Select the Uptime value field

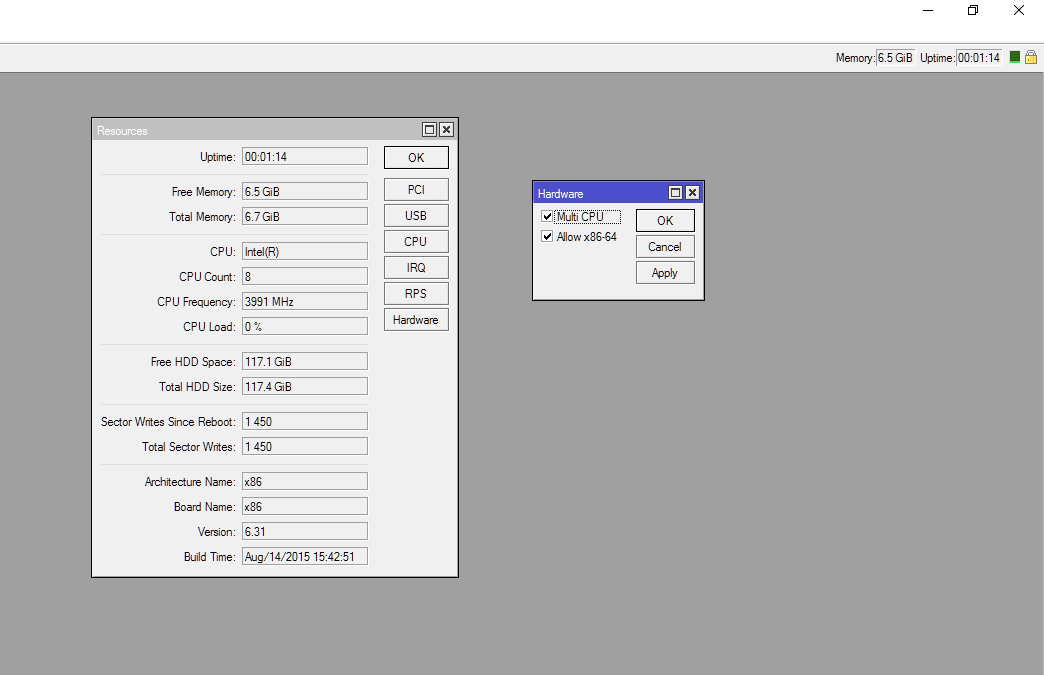tap(304, 155)
